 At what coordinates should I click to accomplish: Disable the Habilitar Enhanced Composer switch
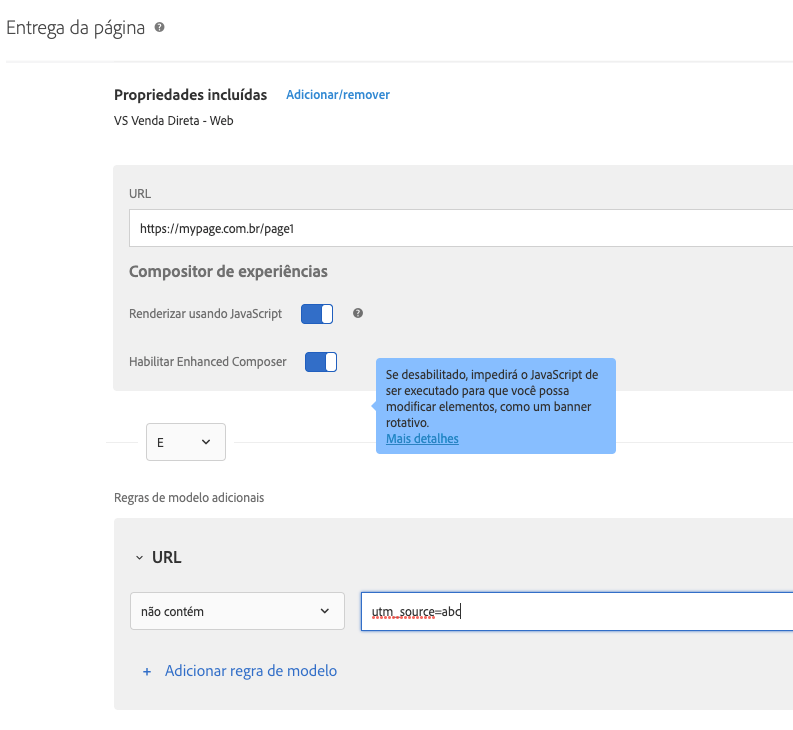coord(321,362)
